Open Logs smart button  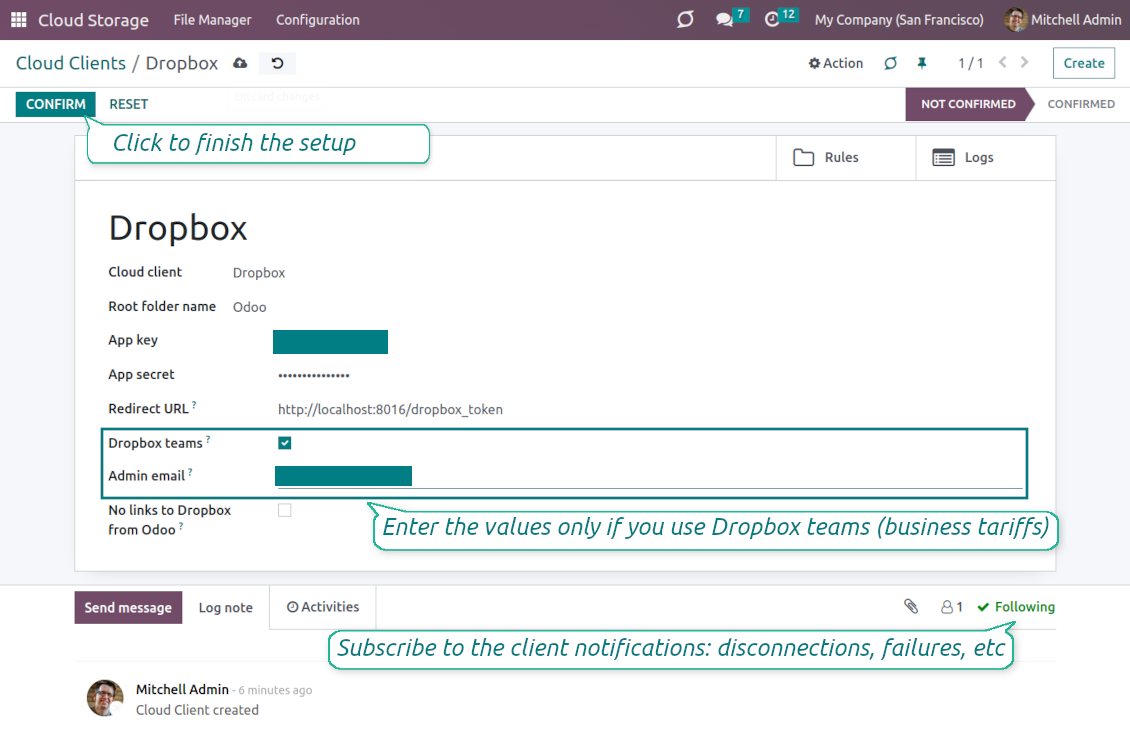pos(986,157)
